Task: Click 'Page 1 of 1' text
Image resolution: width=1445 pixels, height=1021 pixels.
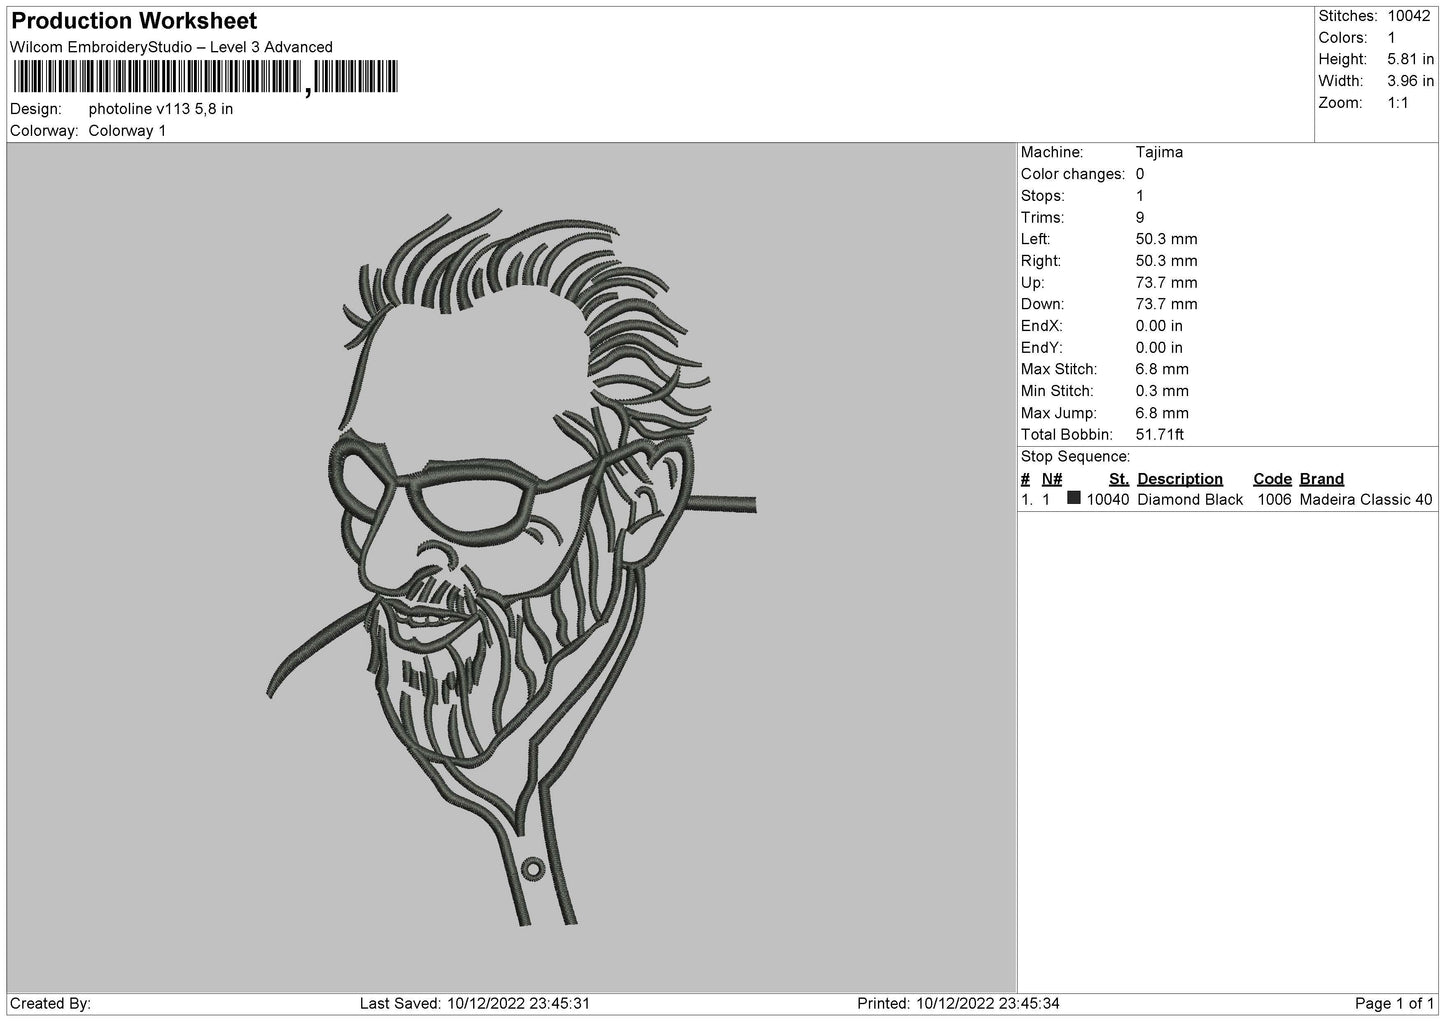Action: click(x=1394, y=1003)
